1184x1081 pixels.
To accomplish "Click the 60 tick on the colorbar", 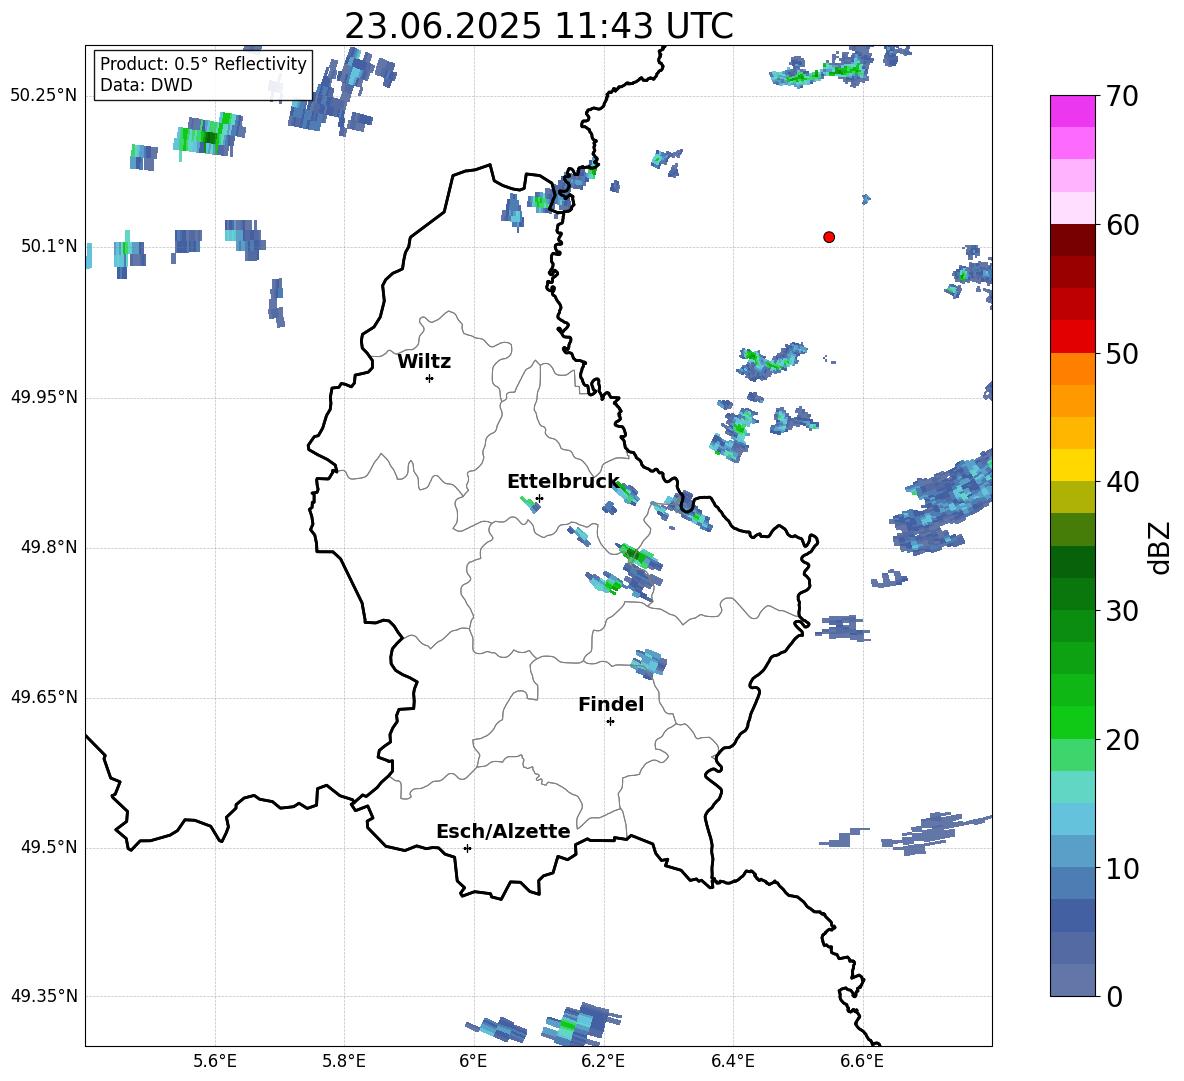I will [x=1121, y=225].
